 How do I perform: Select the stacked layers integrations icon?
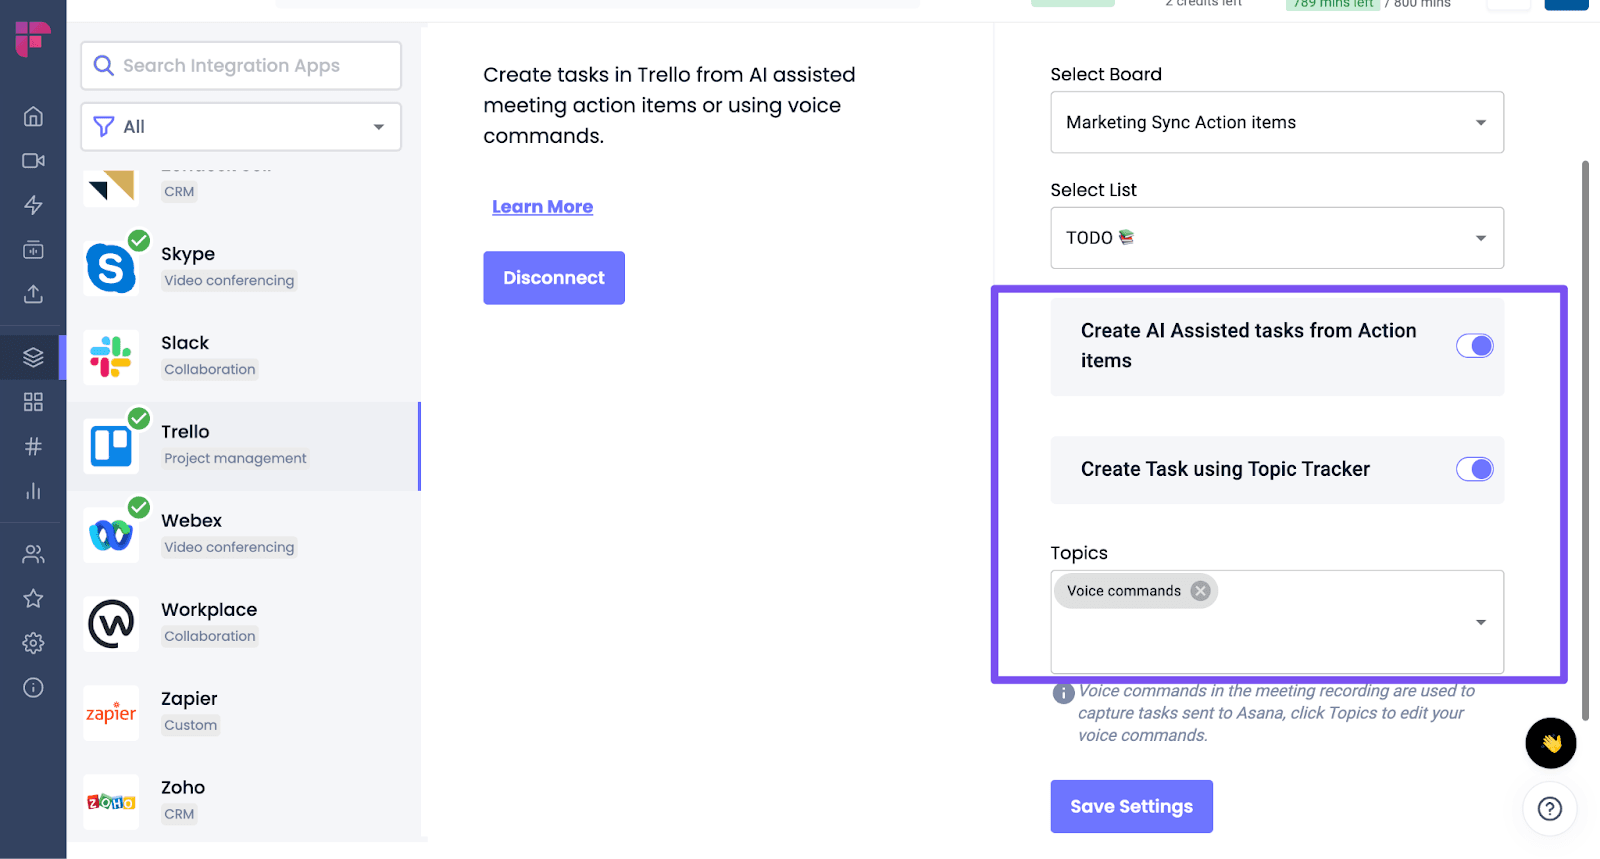[x=33, y=357]
